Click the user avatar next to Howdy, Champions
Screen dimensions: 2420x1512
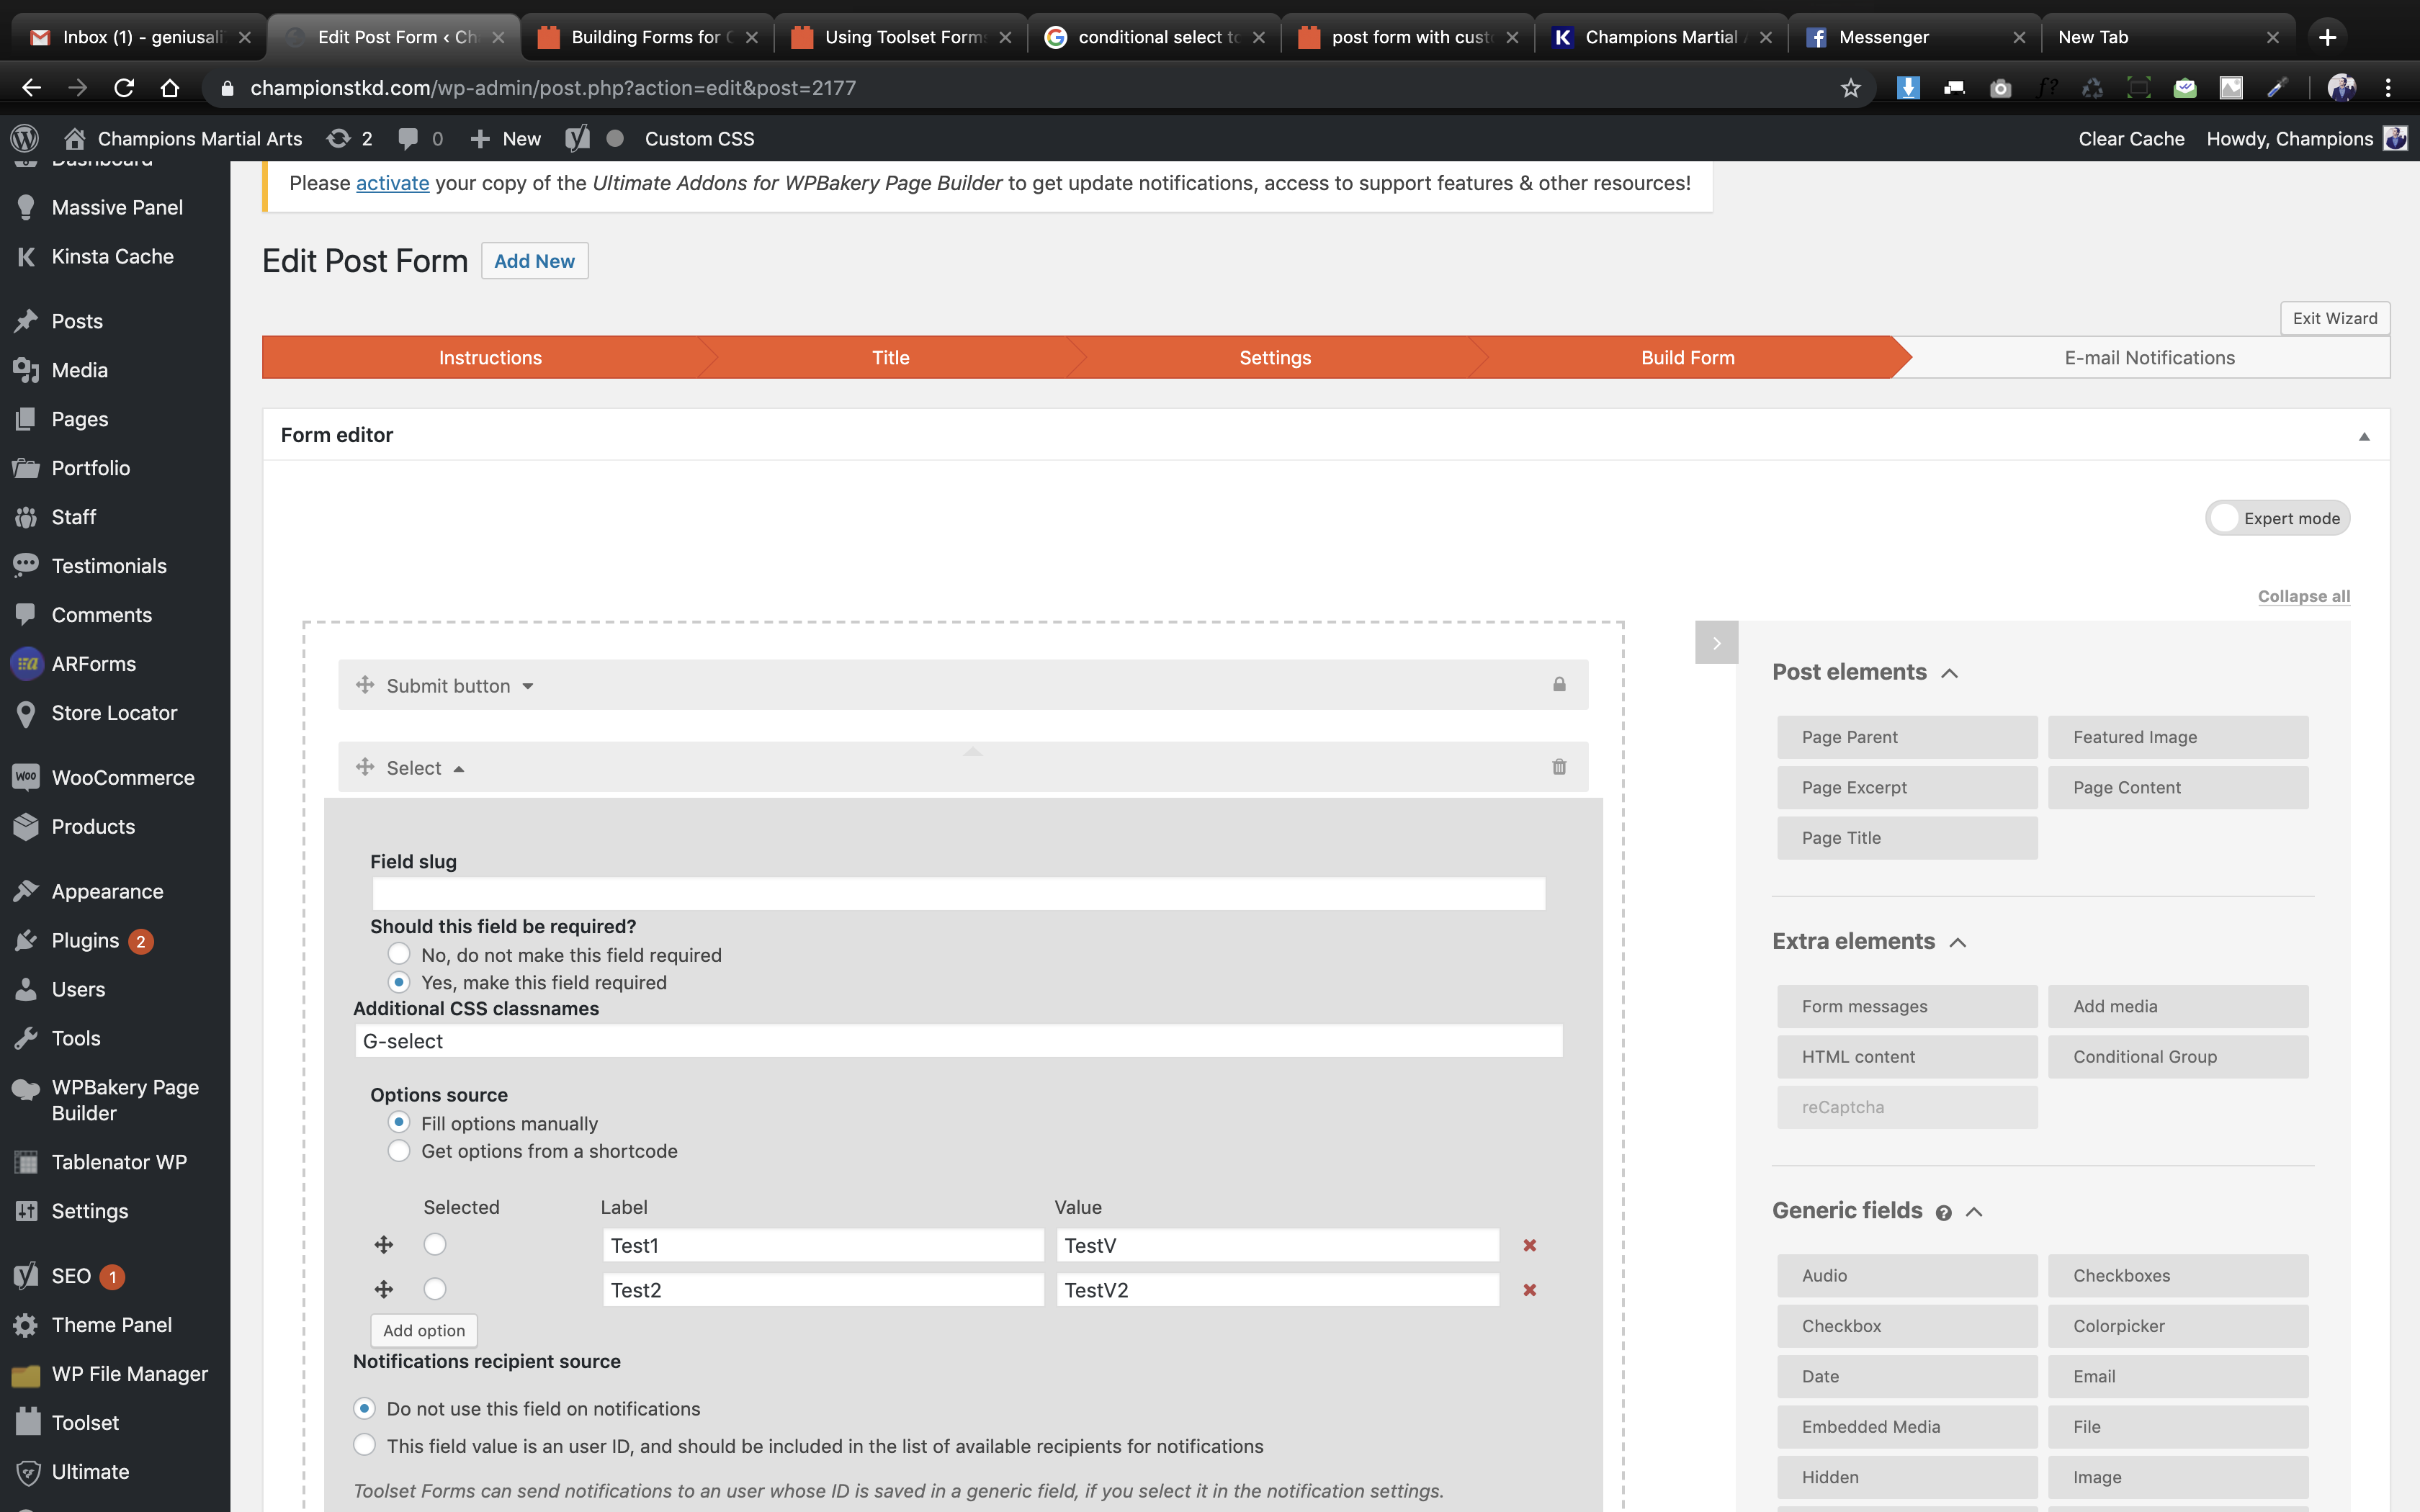click(2395, 138)
